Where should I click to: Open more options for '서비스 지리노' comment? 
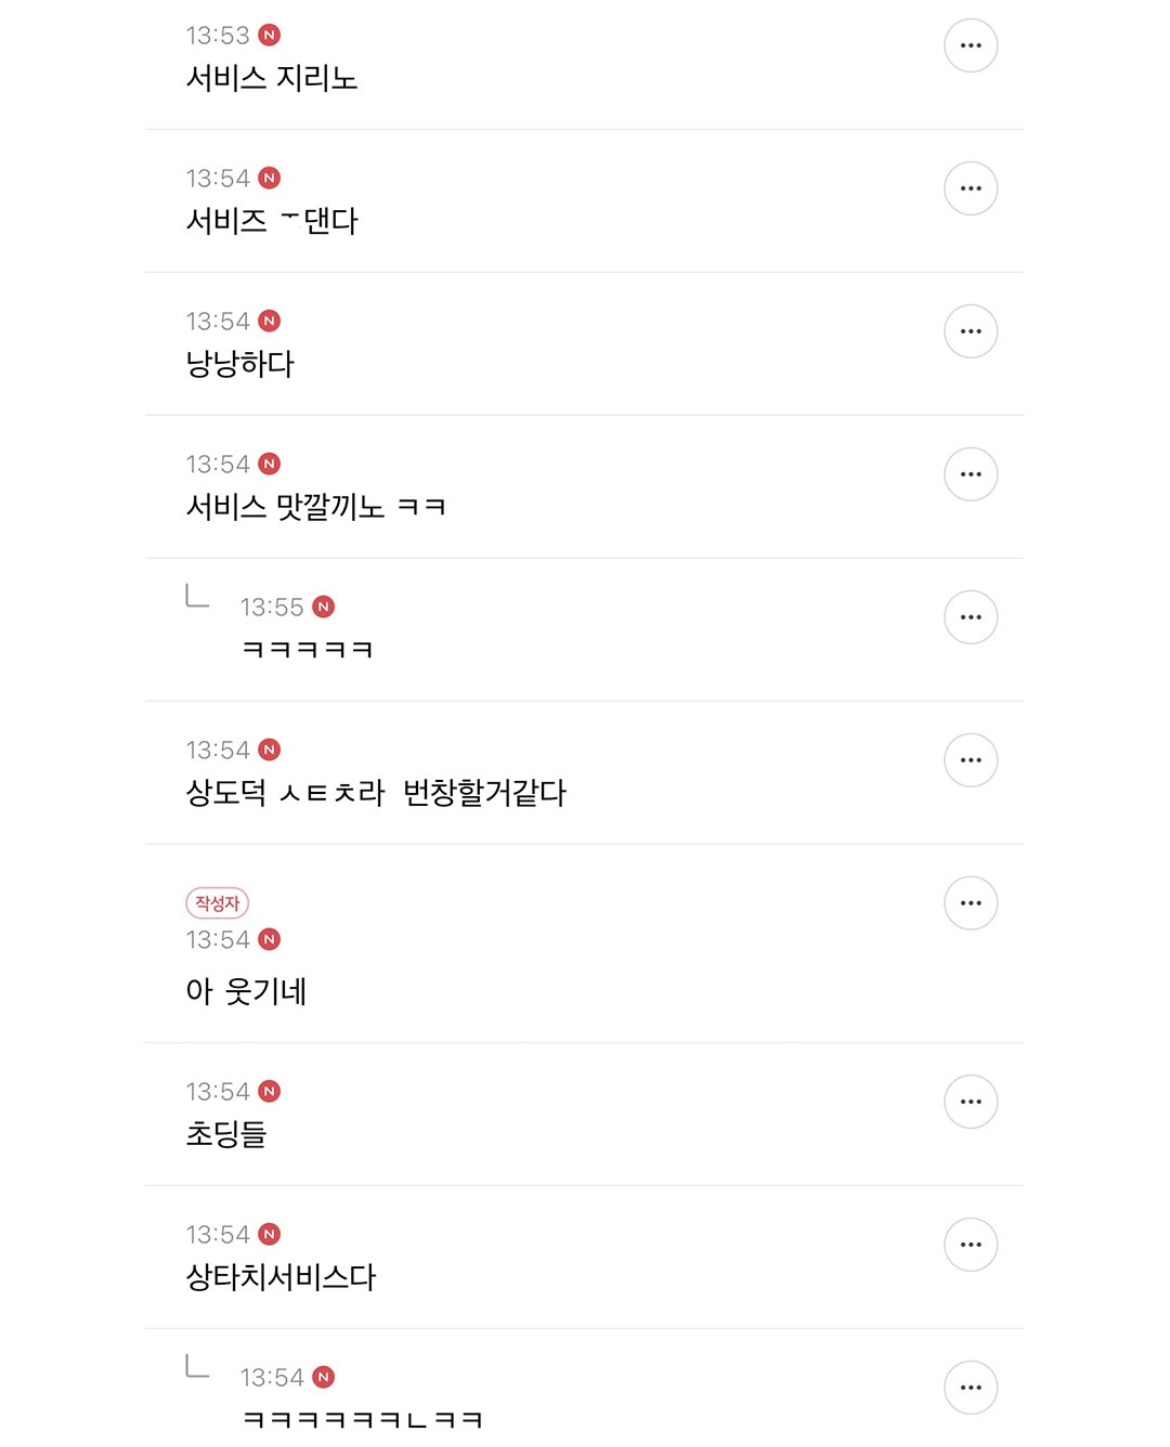[x=970, y=46]
